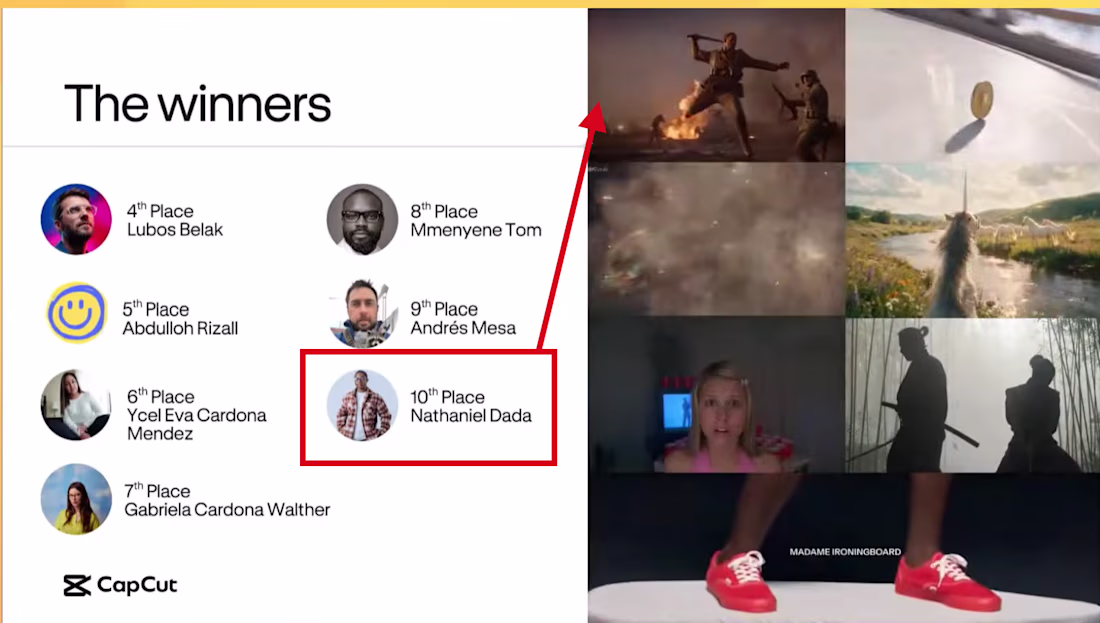Click Andrés Mesa's profile photo
The image size is (1100, 623).
point(362,312)
